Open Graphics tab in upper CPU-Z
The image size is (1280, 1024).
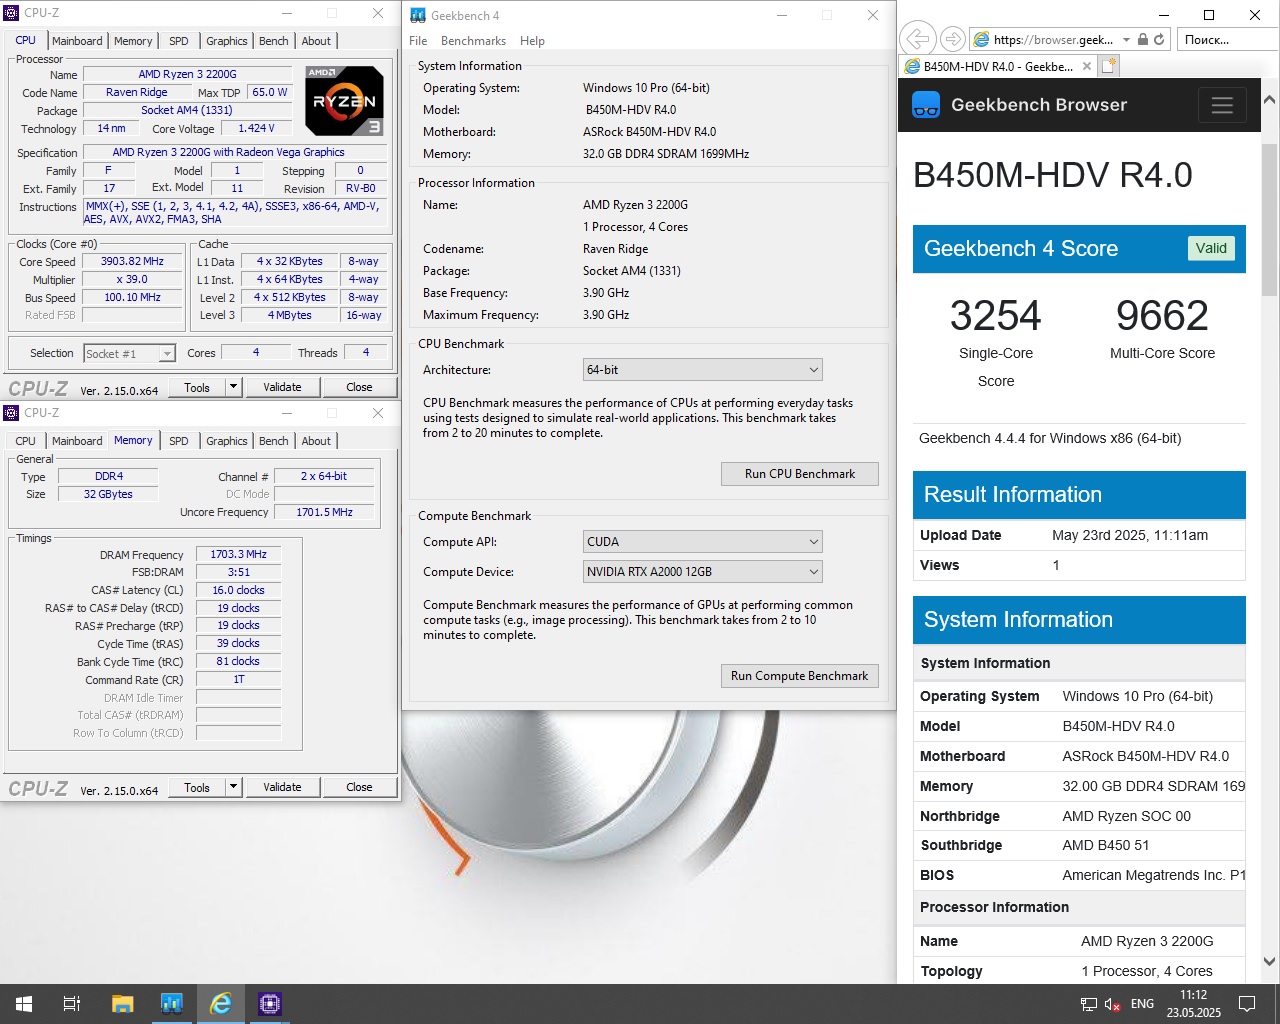point(227,41)
